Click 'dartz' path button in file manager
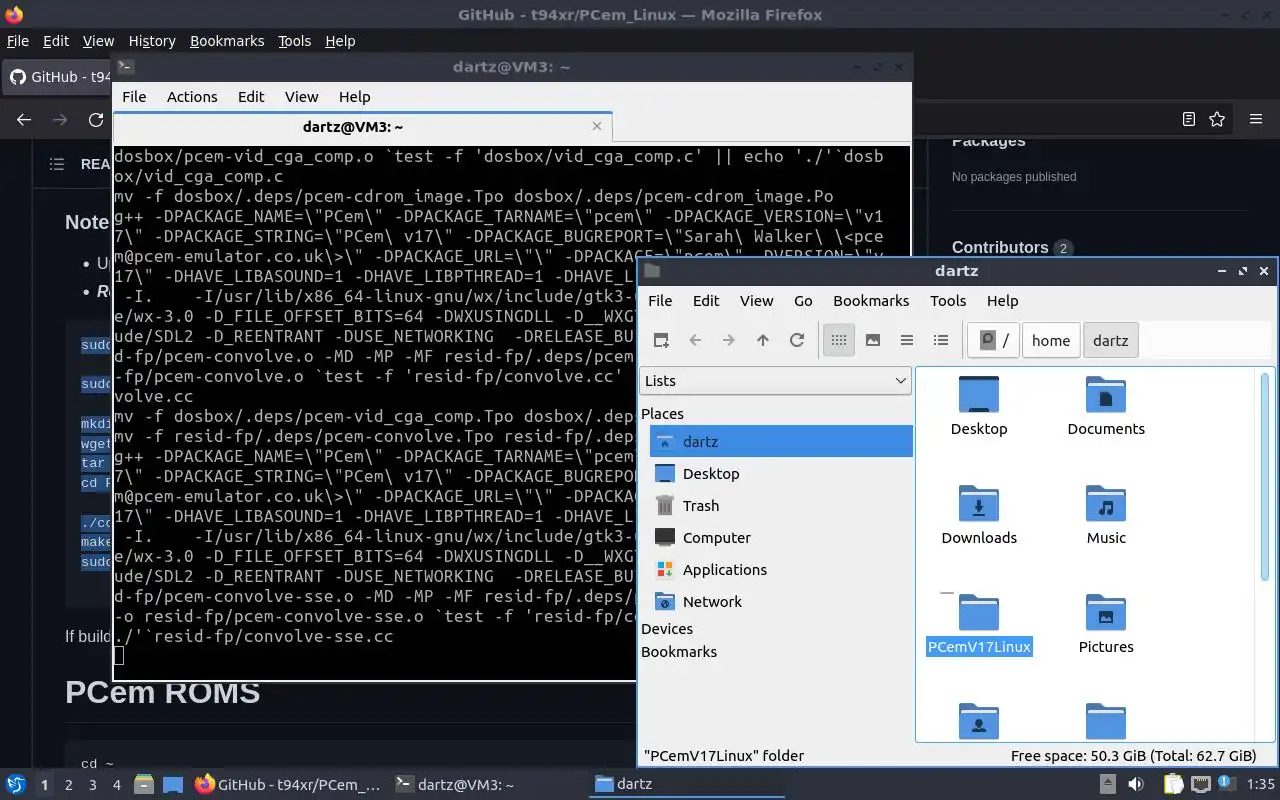This screenshot has width=1280, height=800. click(x=1111, y=340)
